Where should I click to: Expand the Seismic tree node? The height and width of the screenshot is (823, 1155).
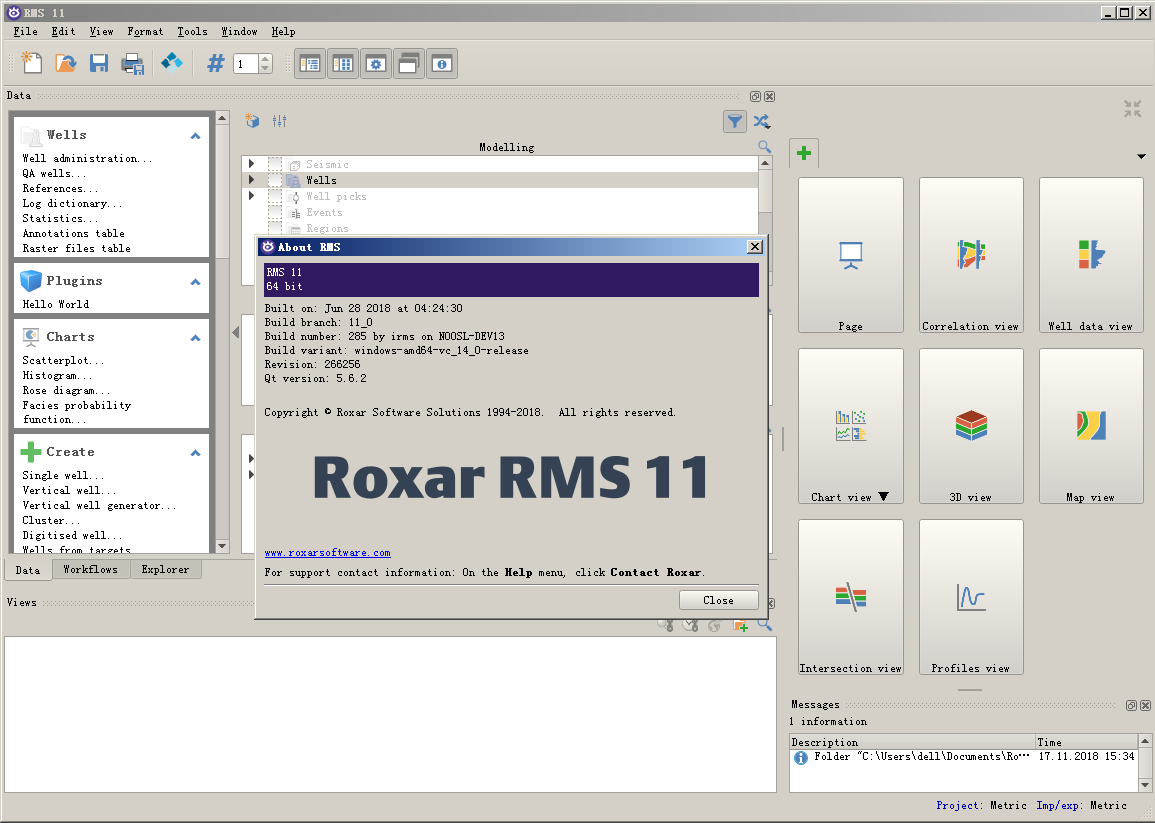coord(251,164)
